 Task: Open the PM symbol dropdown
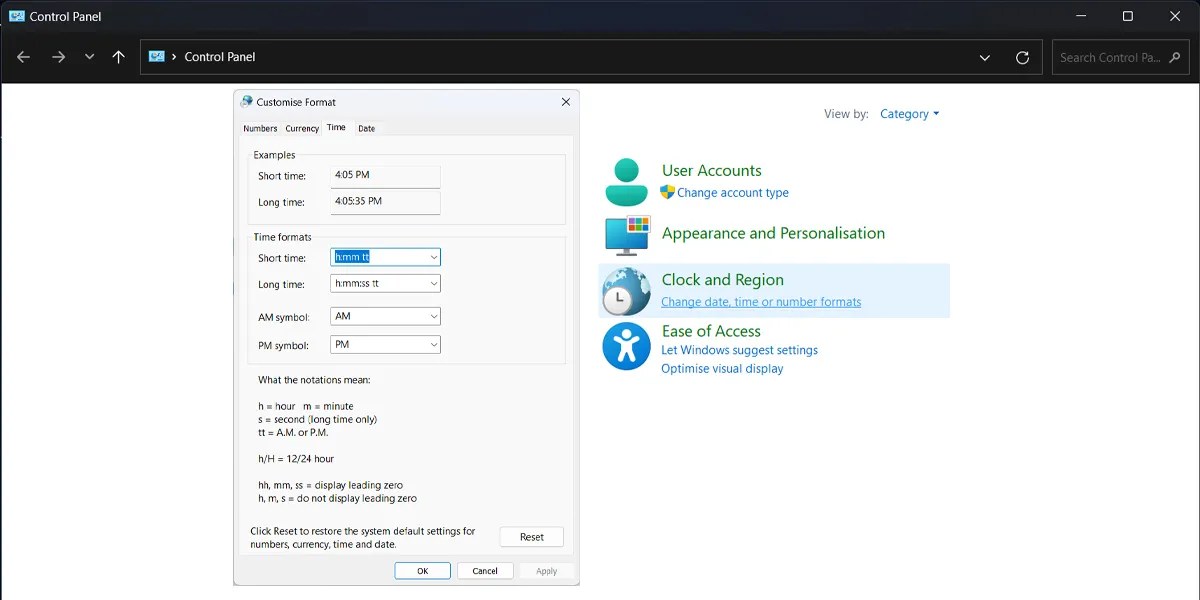pyautogui.click(x=433, y=344)
